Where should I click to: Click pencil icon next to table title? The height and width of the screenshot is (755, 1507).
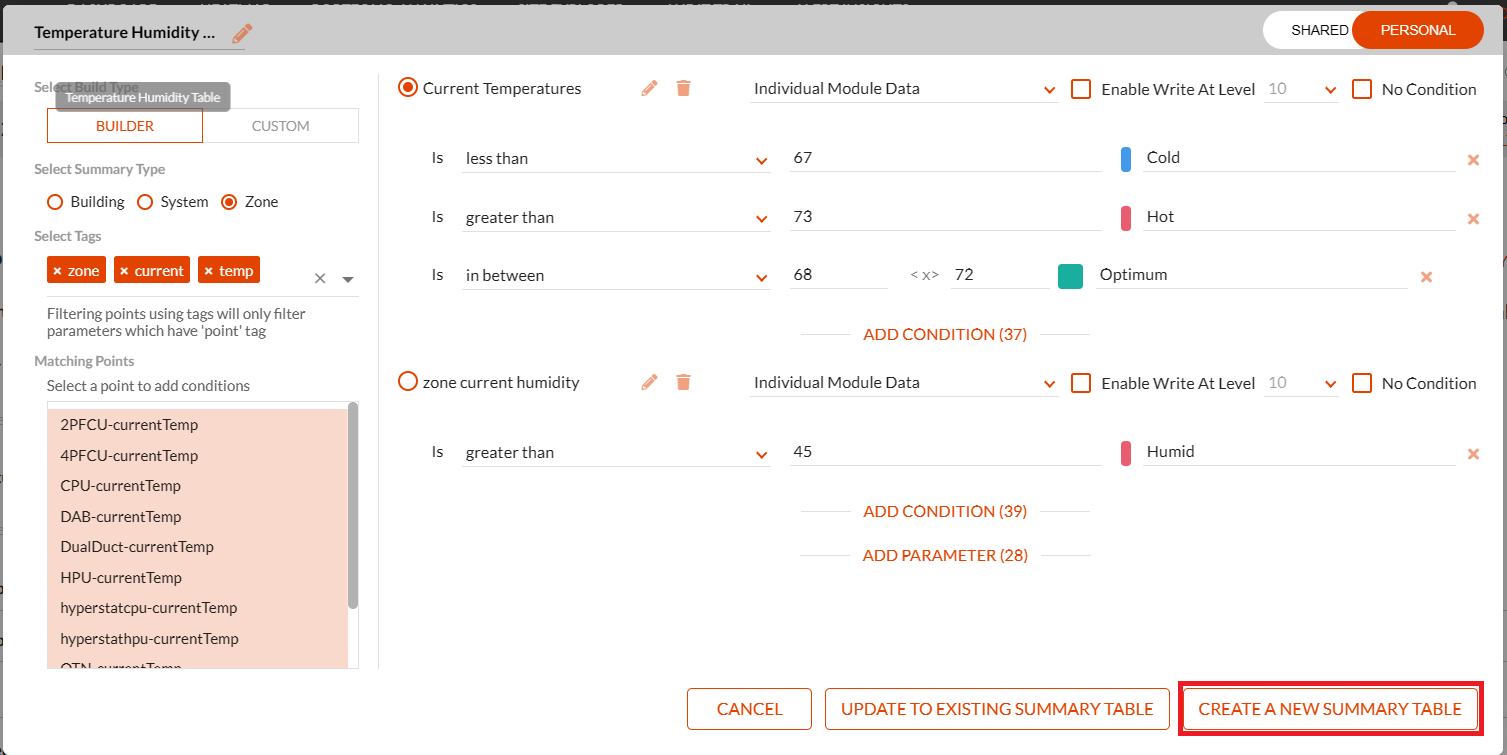242,34
